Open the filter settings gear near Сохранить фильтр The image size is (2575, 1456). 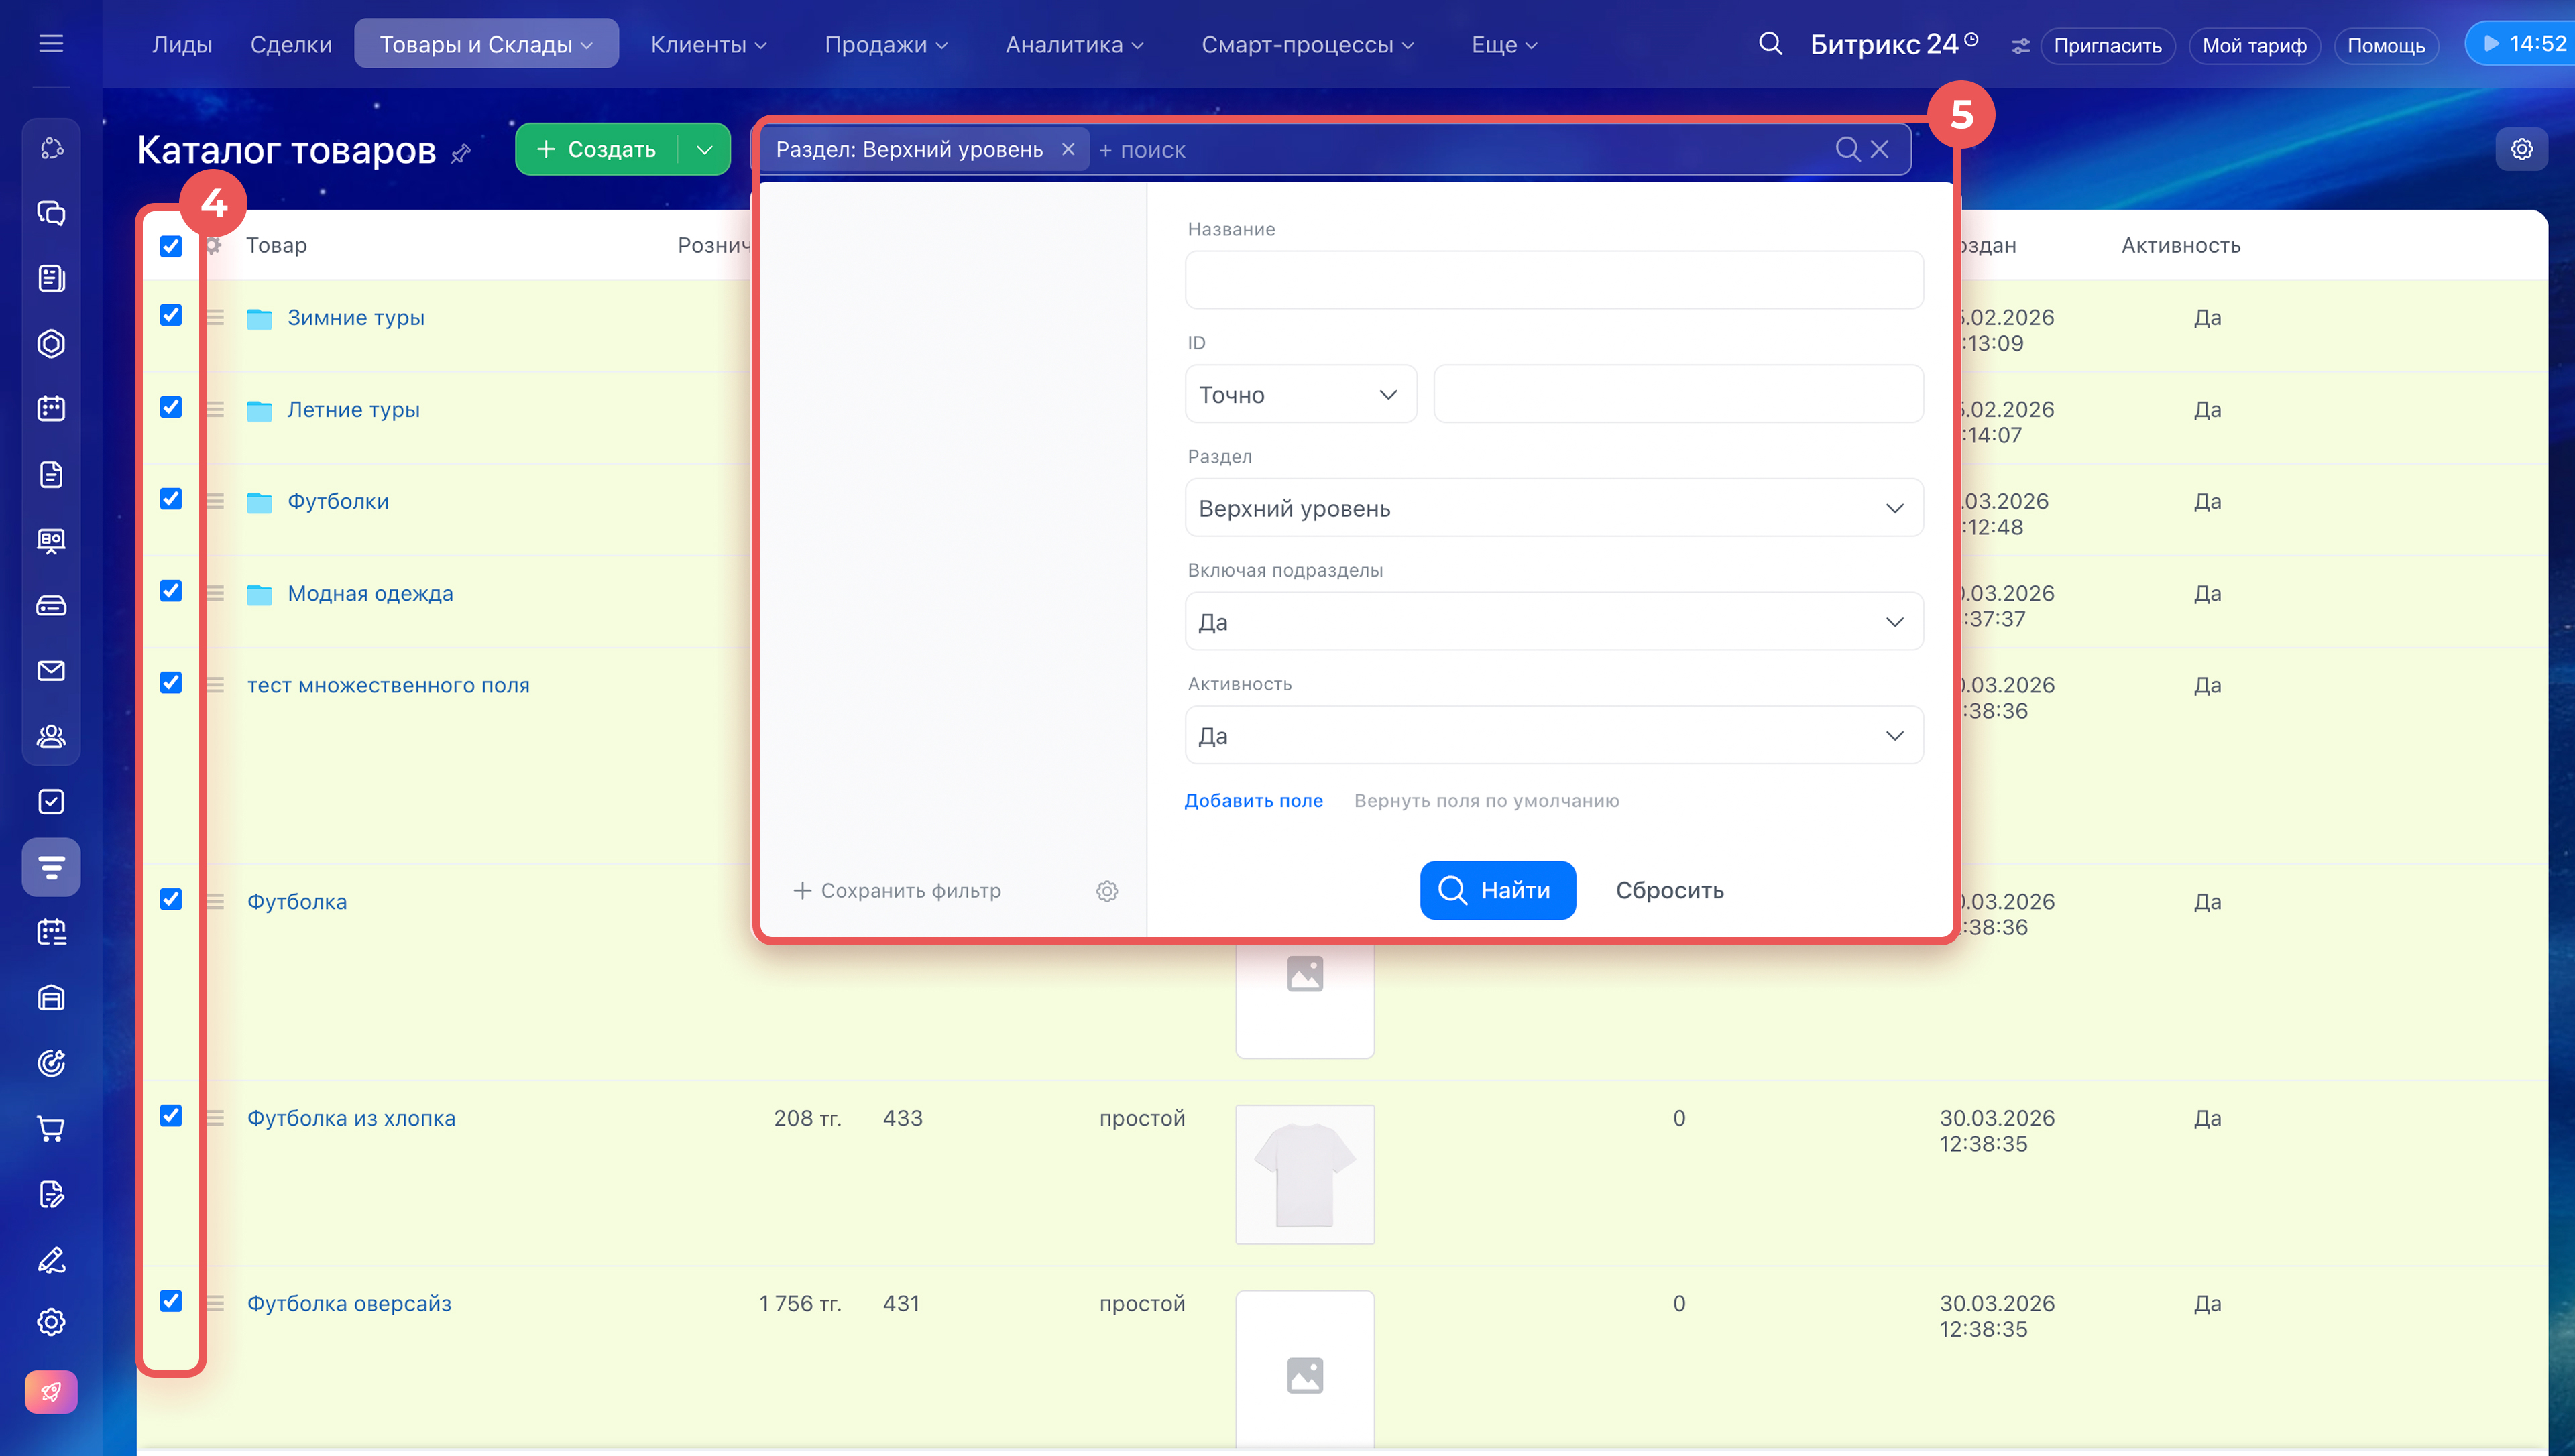[x=1106, y=890]
